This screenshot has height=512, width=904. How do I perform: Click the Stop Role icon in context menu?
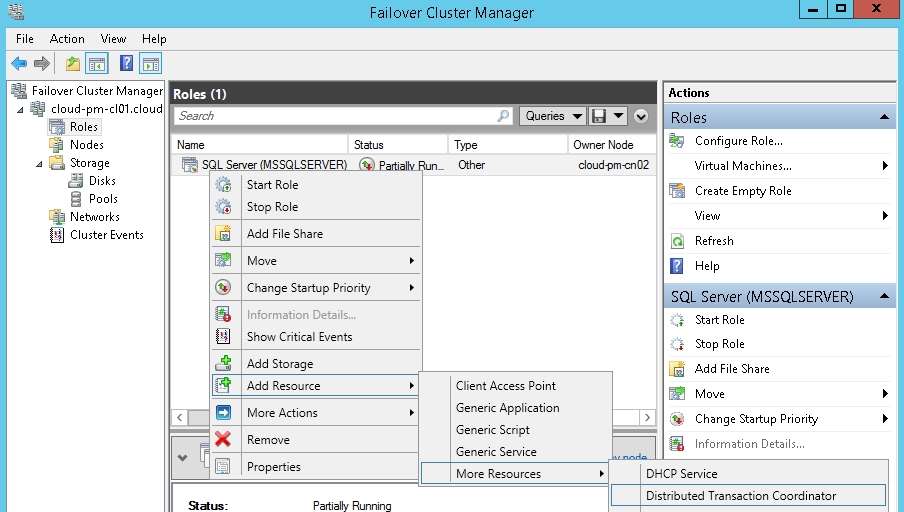click(223, 206)
